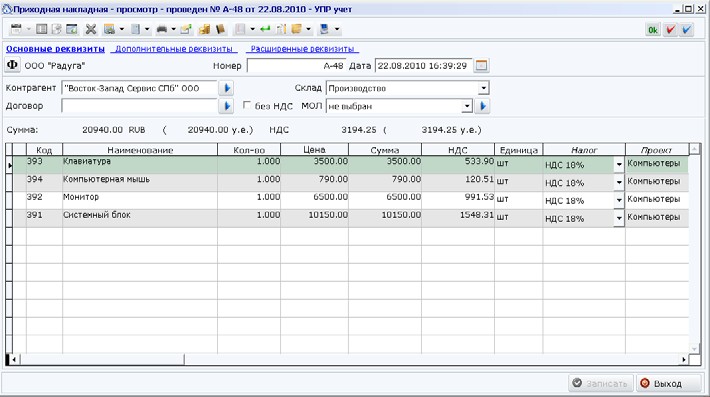Click the horizontal scrollbar right arrow

[683, 359]
